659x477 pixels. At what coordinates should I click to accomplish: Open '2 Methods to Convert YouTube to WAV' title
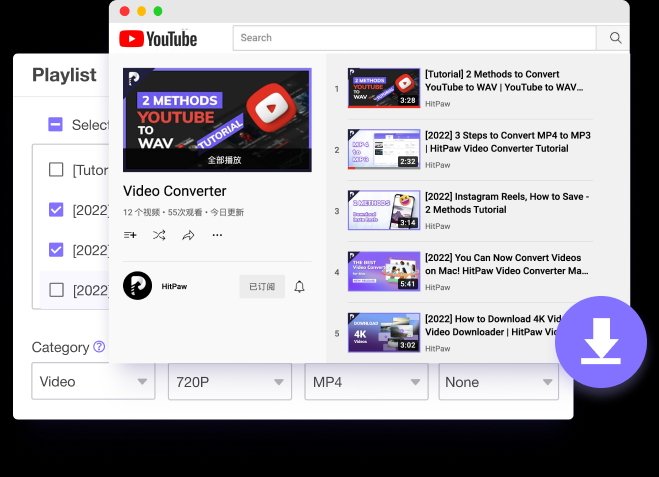[x=504, y=81]
